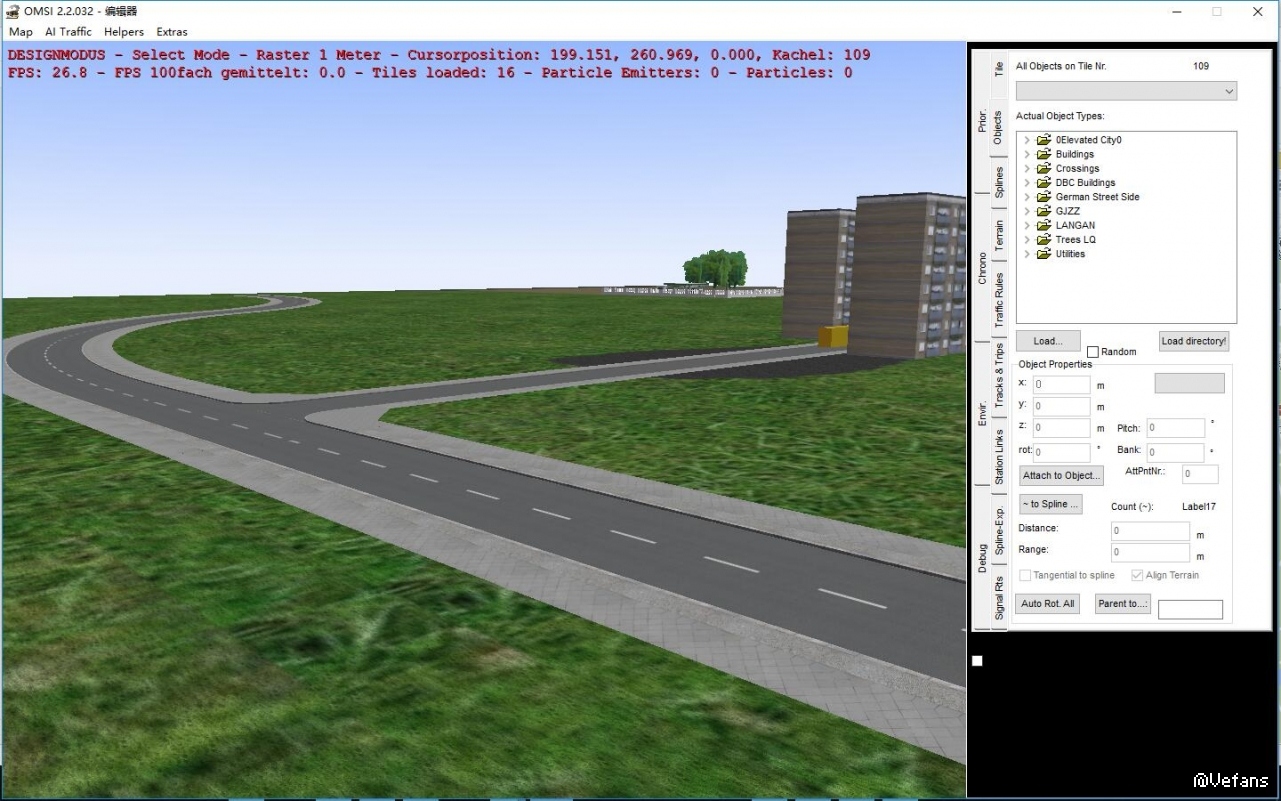Image resolution: width=1281 pixels, height=801 pixels.
Task: Click the Pitch input field
Action: (x=1175, y=428)
